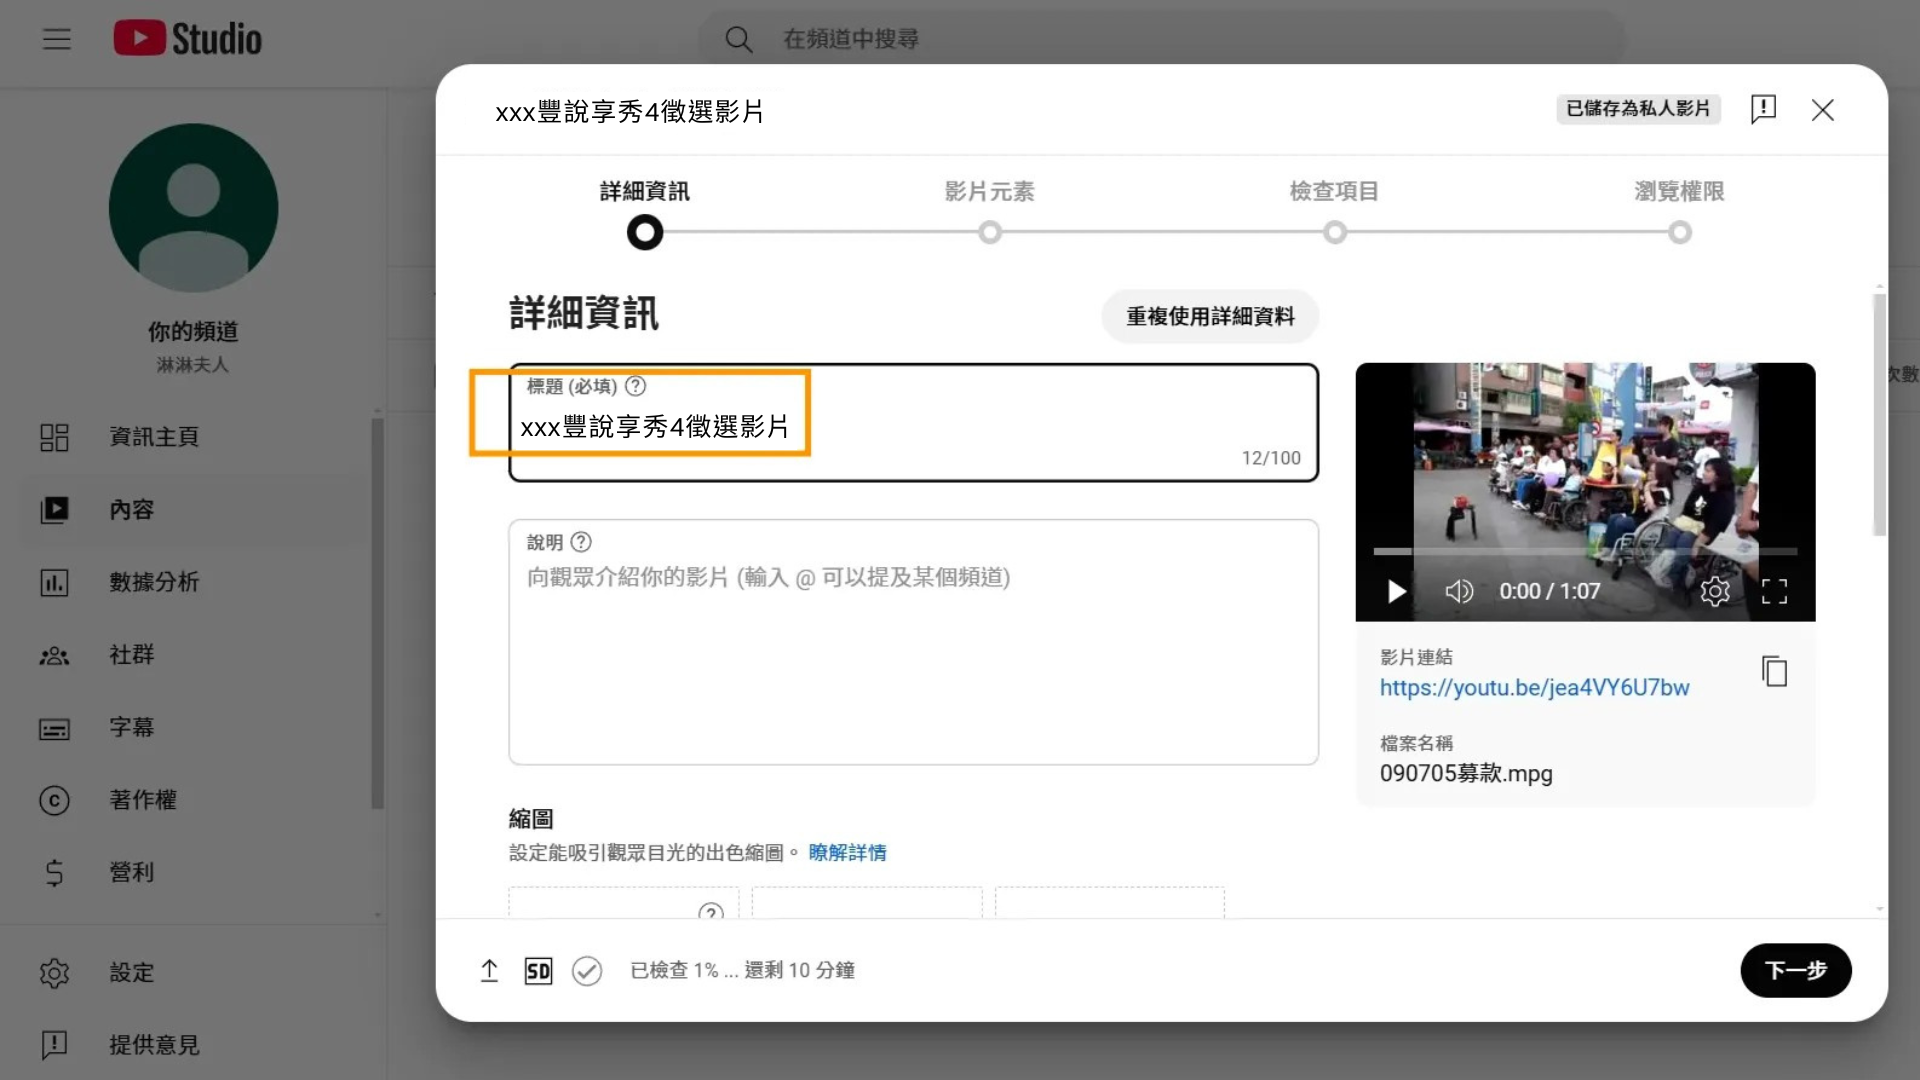Copy the video link with copy icon
This screenshot has height=1080, width=1920.
[x=1774, y=671]
